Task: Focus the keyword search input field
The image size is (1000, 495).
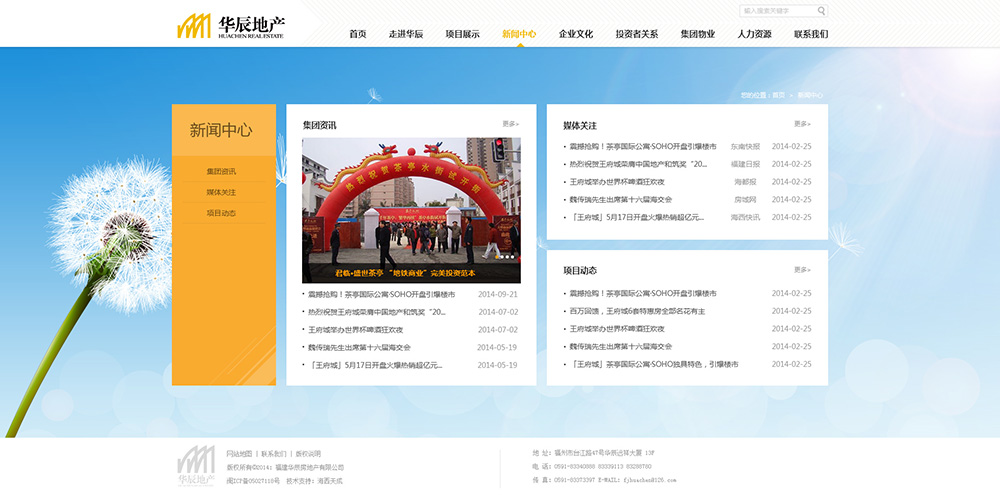Action: point(778,11)
